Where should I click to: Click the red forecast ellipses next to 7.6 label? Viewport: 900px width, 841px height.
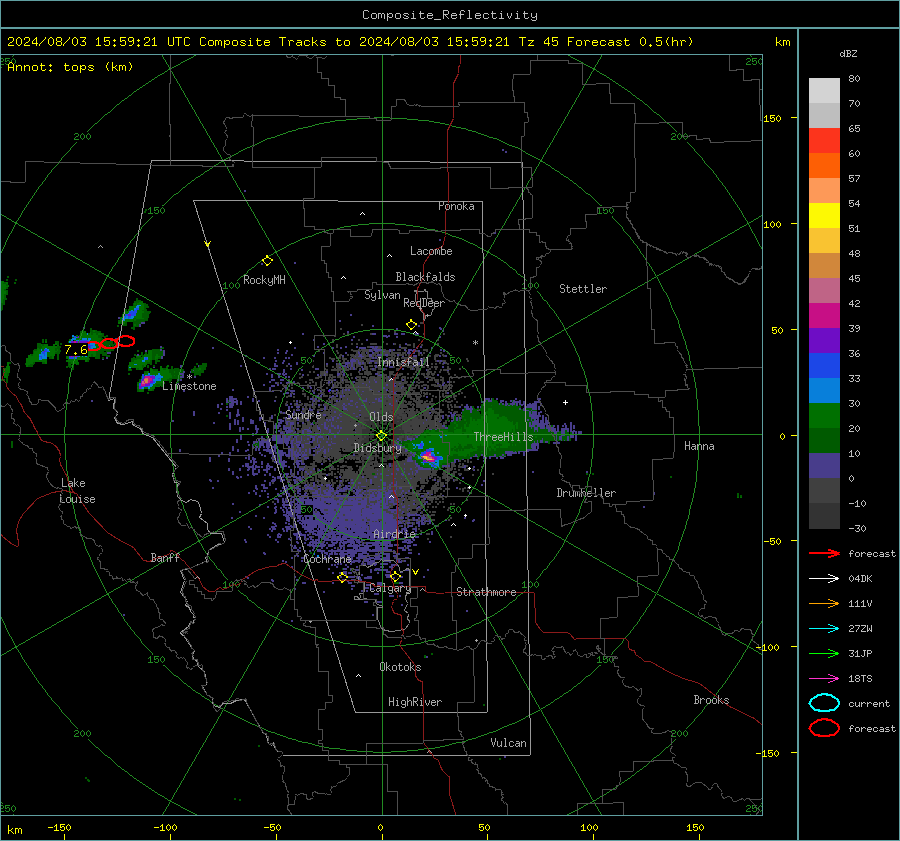(x=111, y=343)
